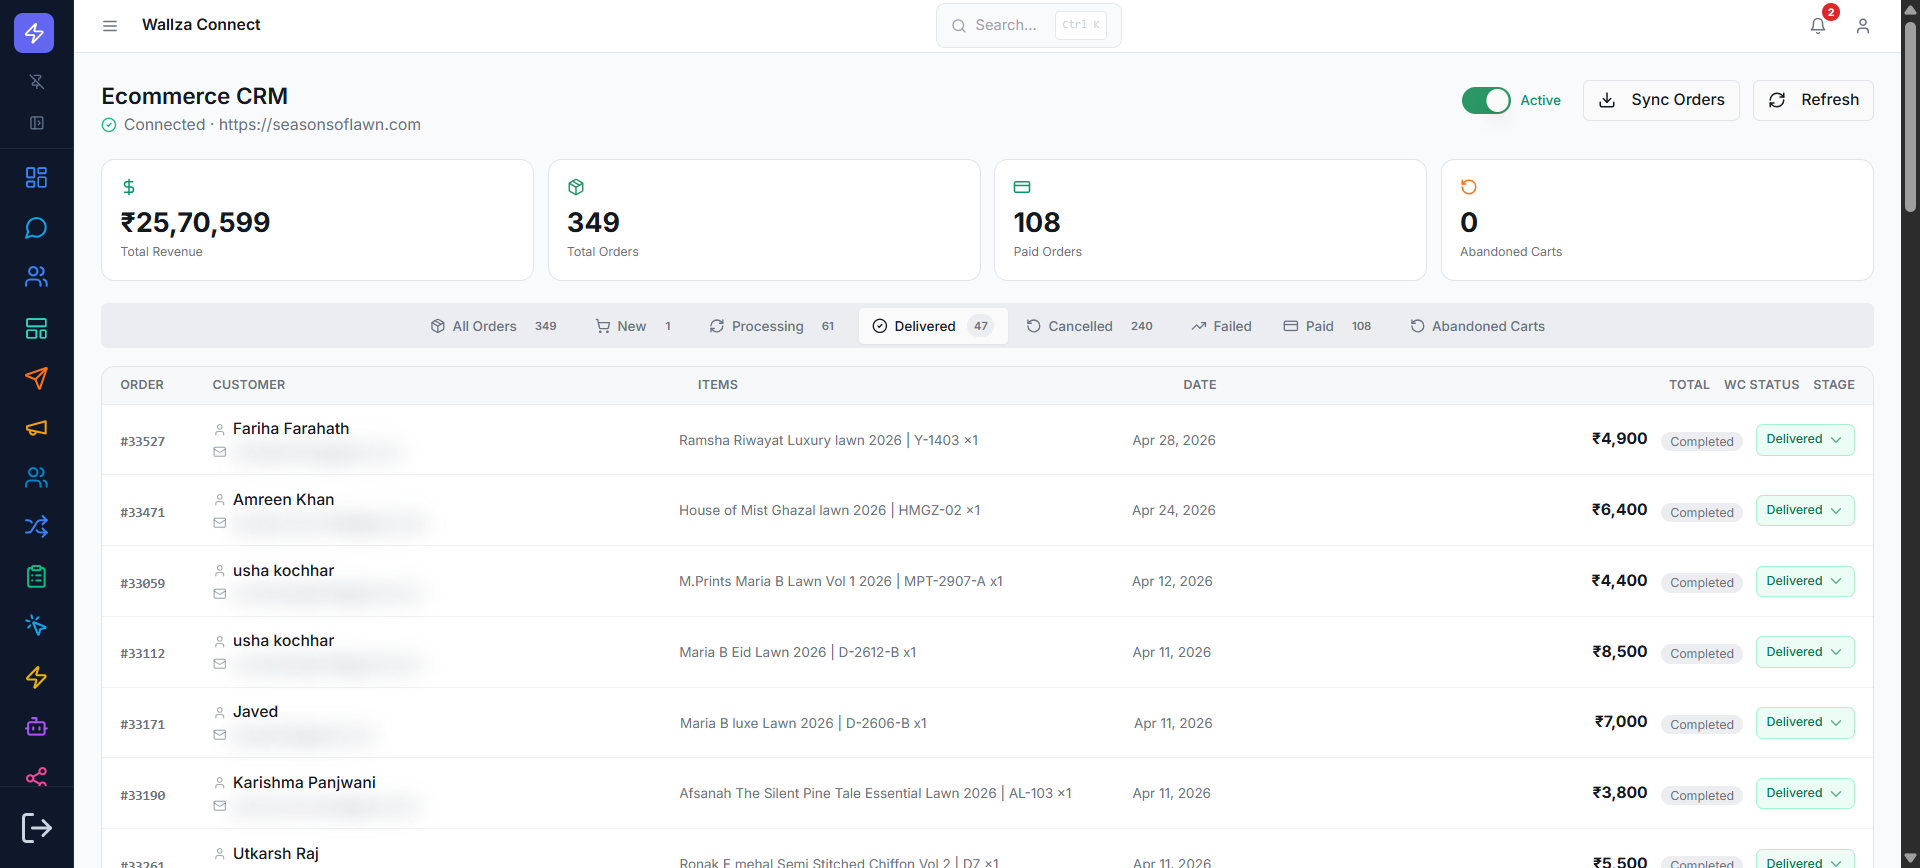Open the dashboard grid icon in sidebar

[x=36, y=178]
